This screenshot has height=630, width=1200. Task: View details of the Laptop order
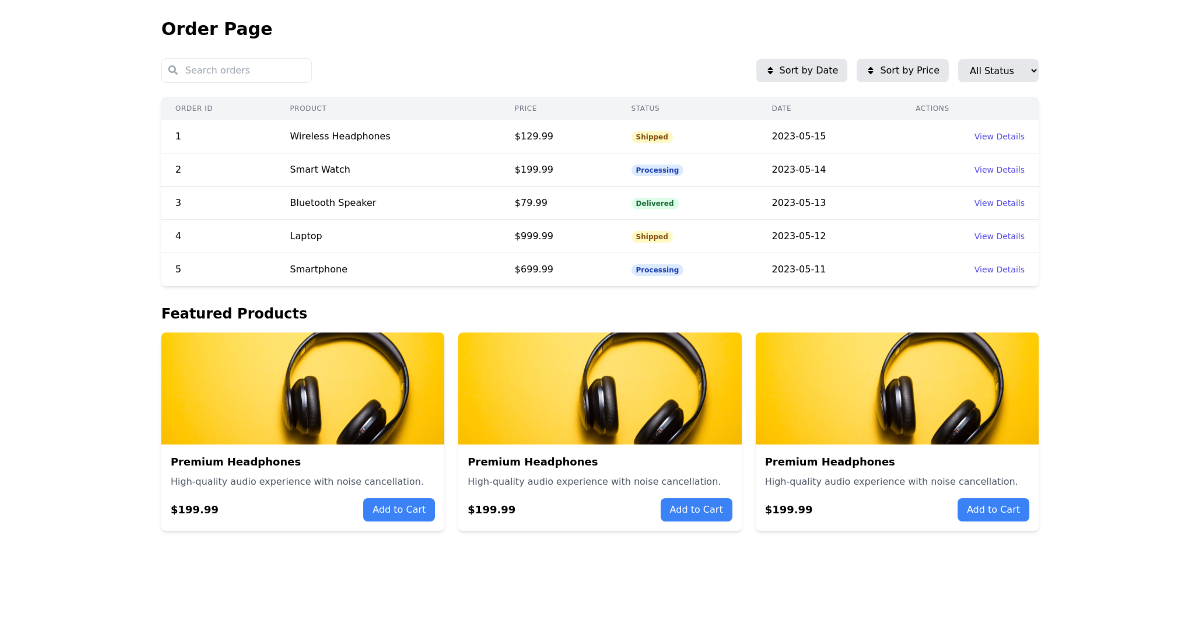pyautogui.click(x=999, y=236)
